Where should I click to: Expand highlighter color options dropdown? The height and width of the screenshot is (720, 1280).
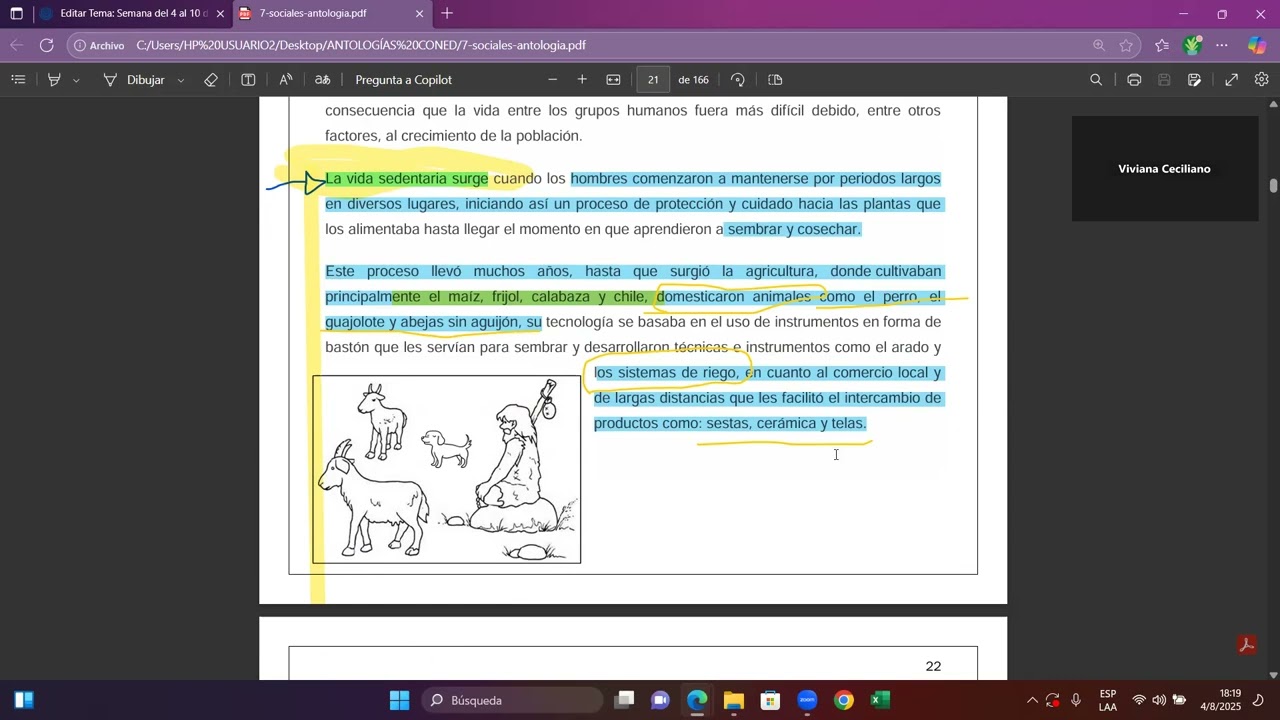click(76, 80)
